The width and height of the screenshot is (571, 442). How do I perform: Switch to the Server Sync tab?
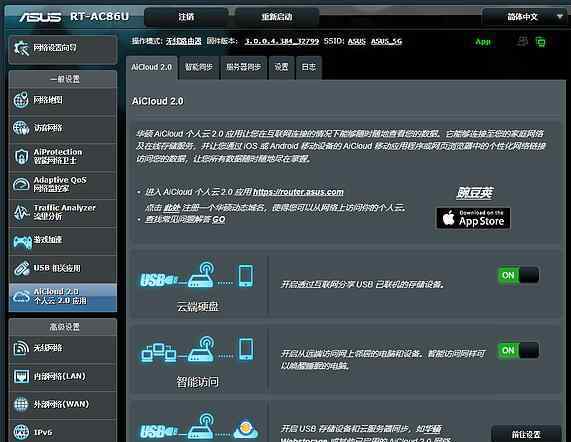[244, 67]
